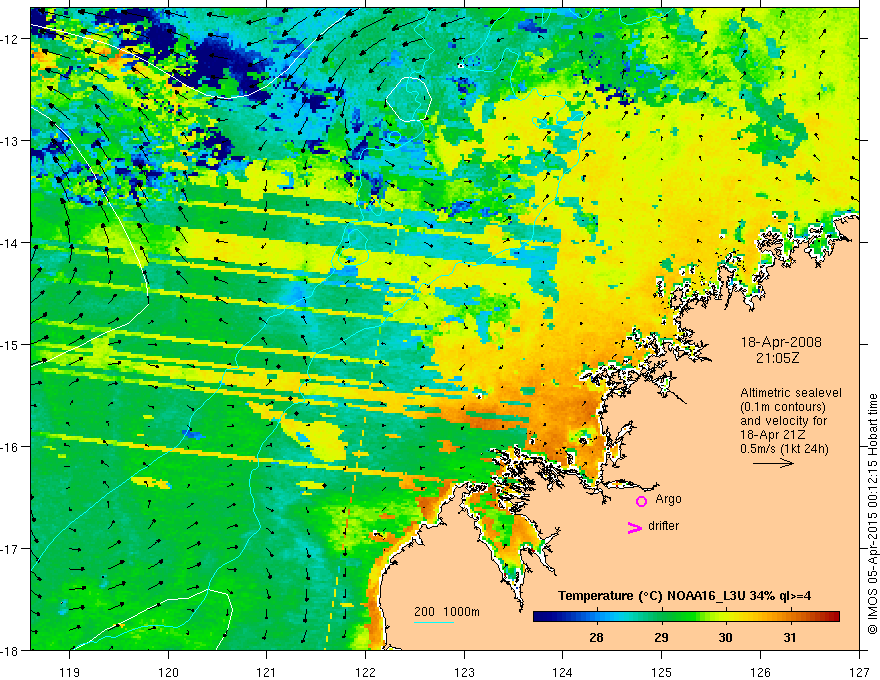Viewport: 880px width, 680px height.
Task: Click longitude label 120
Action: 168,672
